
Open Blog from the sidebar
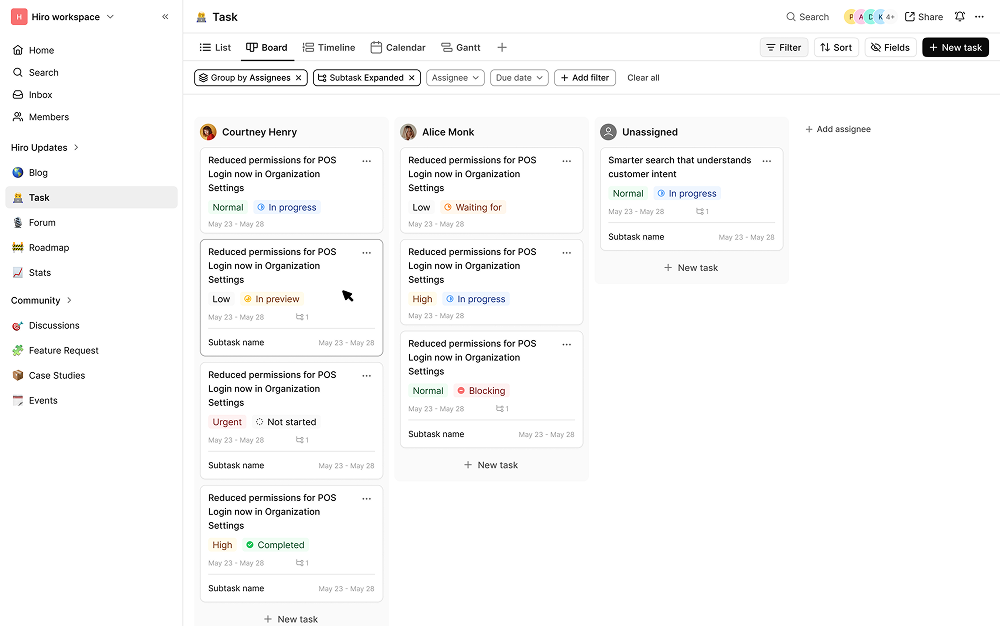click(x=38, y=173)
